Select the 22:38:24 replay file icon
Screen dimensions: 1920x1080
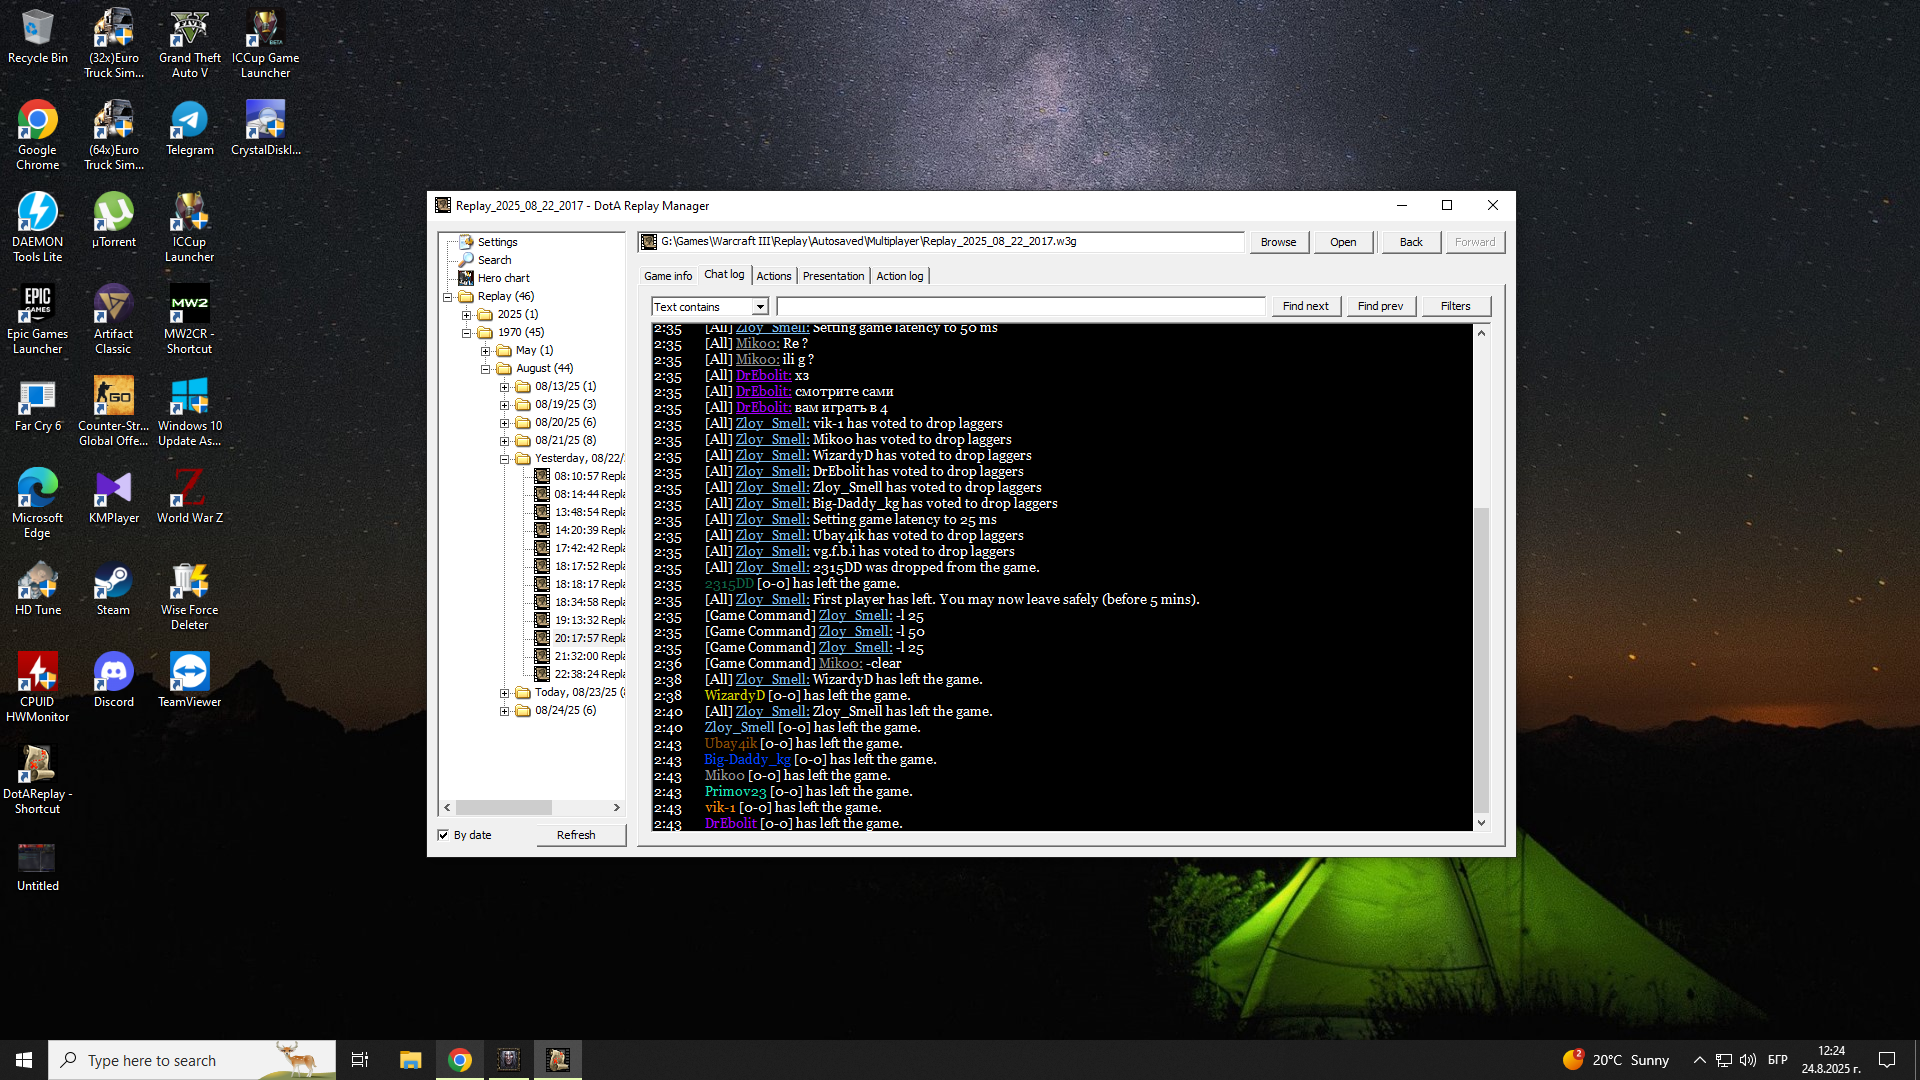(542, 674)
